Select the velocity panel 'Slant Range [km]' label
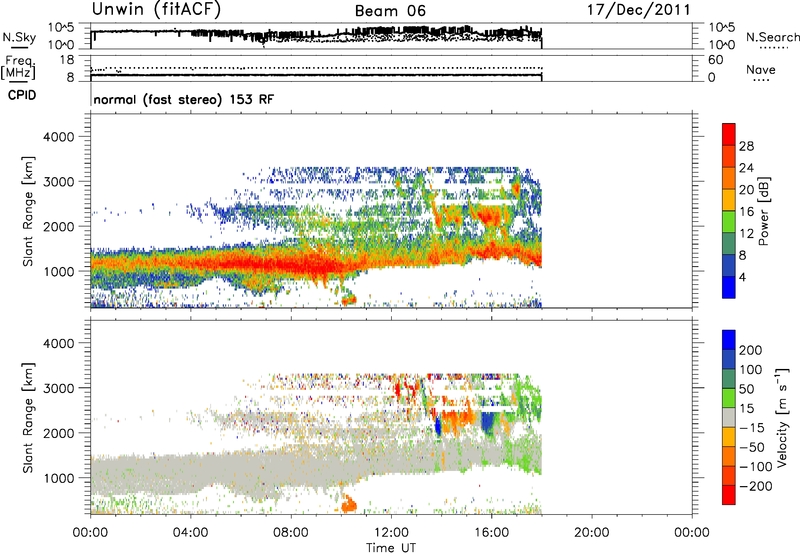This screenshot has height=554, width=800. point(28,418)
